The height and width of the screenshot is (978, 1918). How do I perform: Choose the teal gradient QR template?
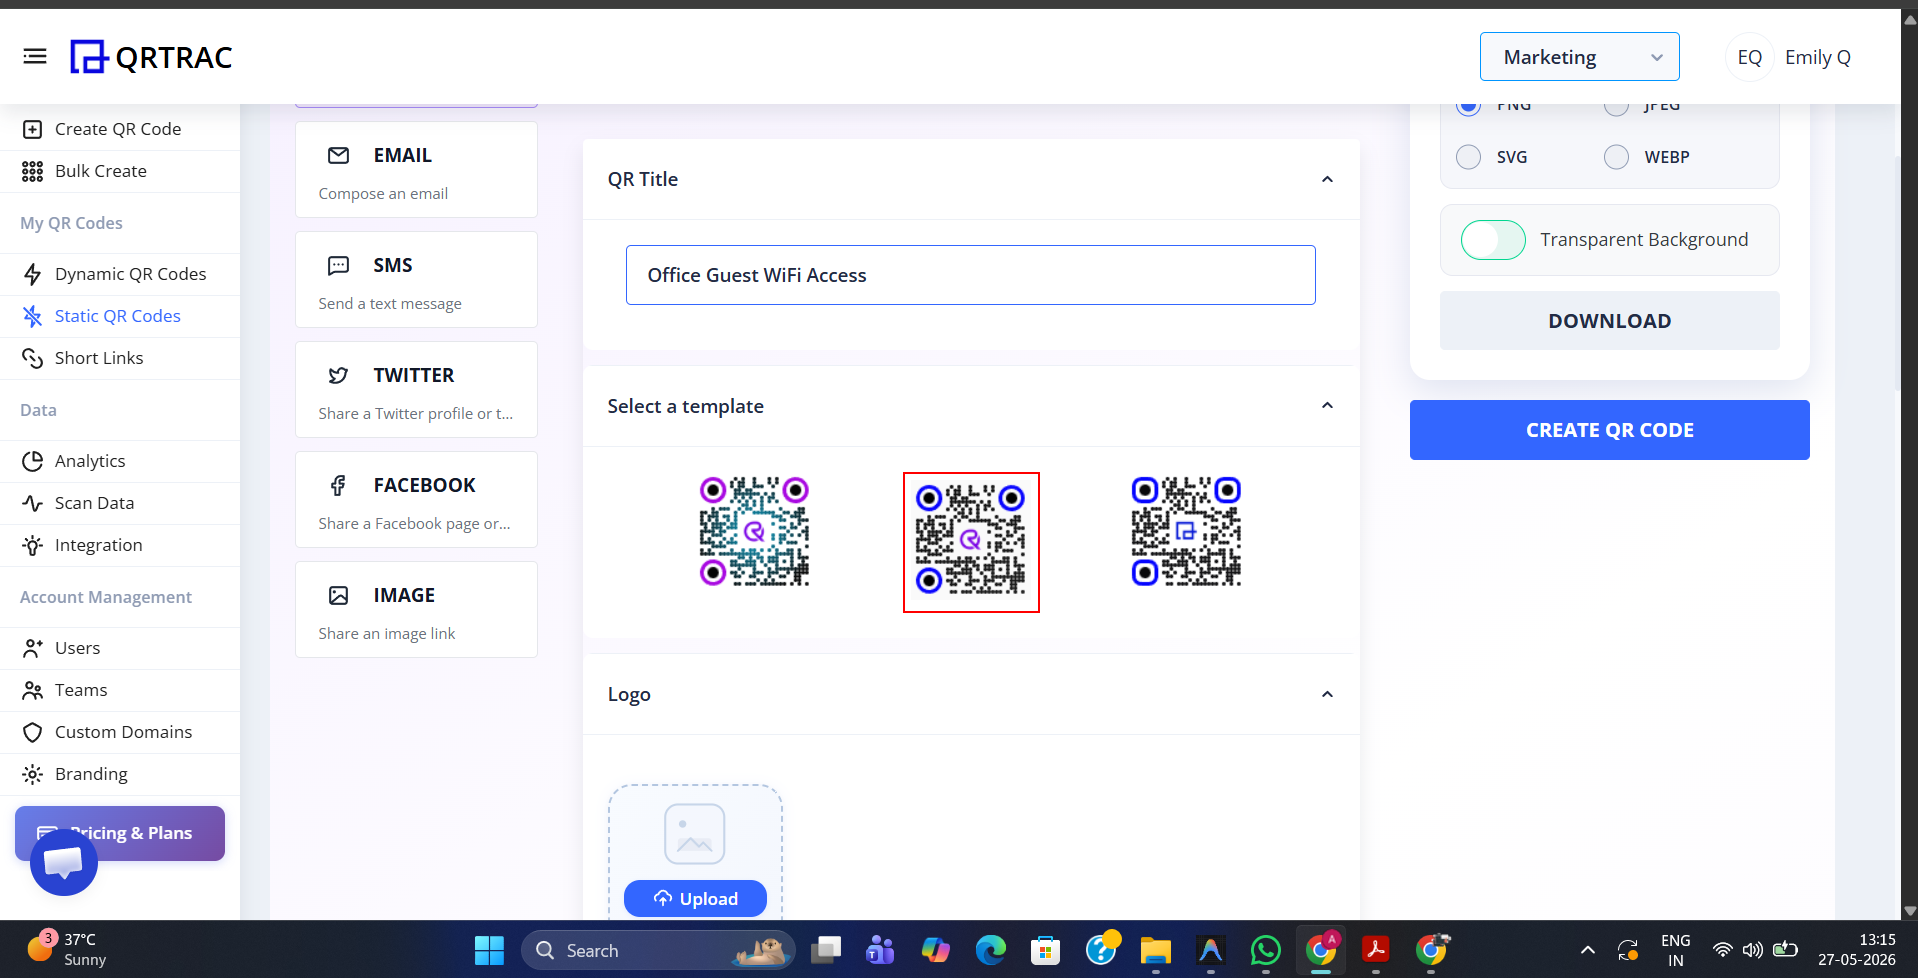(754, 531)
